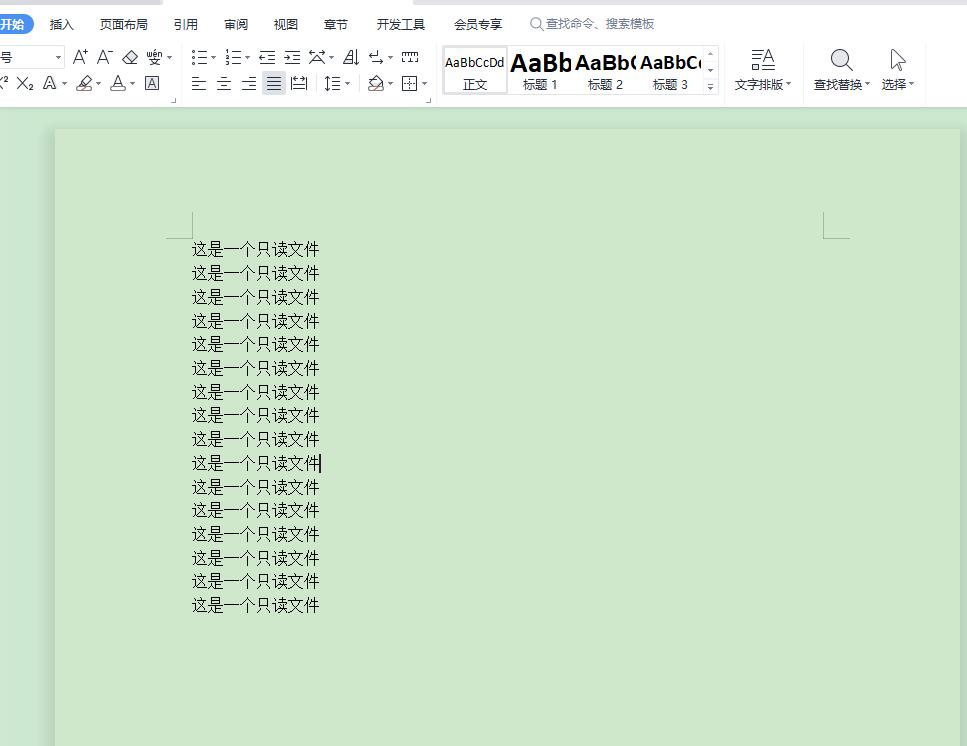Click the sort A-Z icon
Viewport: 967px width, 746px height.
coord(351,57)
